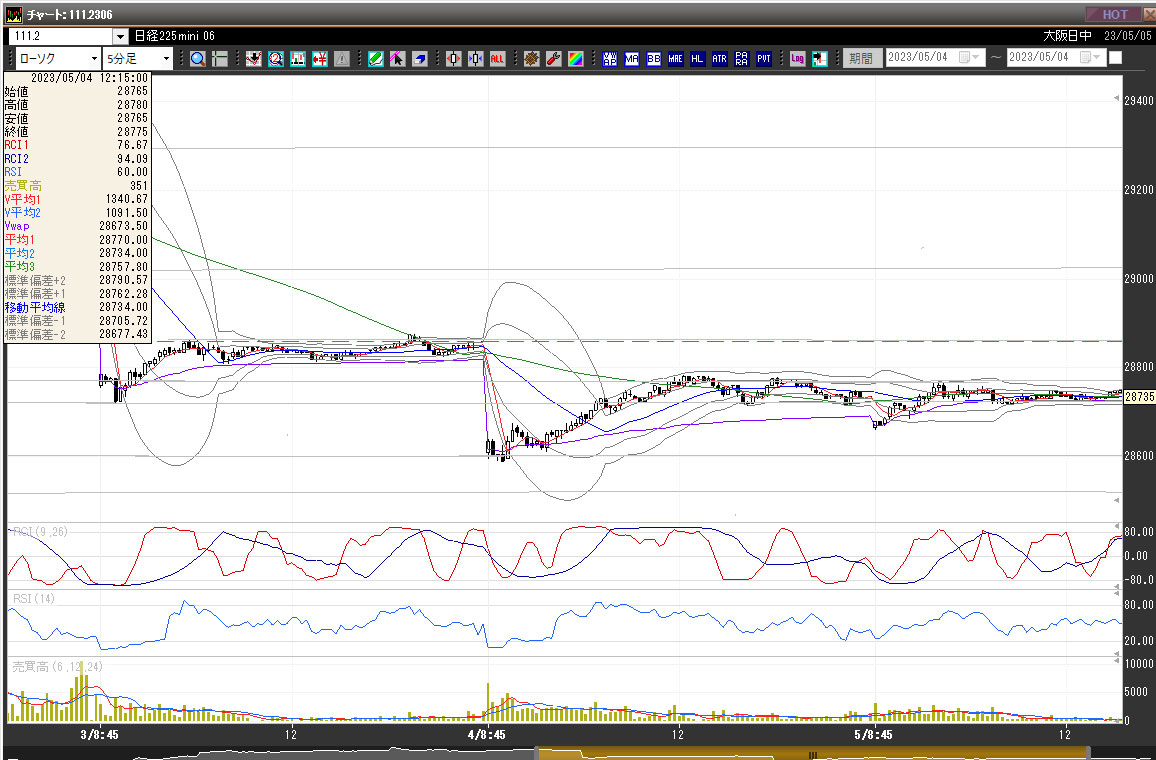Toggle the PARA parabolic indicator
This screenshot has height=760, width=1156.
tap(742, 58)
